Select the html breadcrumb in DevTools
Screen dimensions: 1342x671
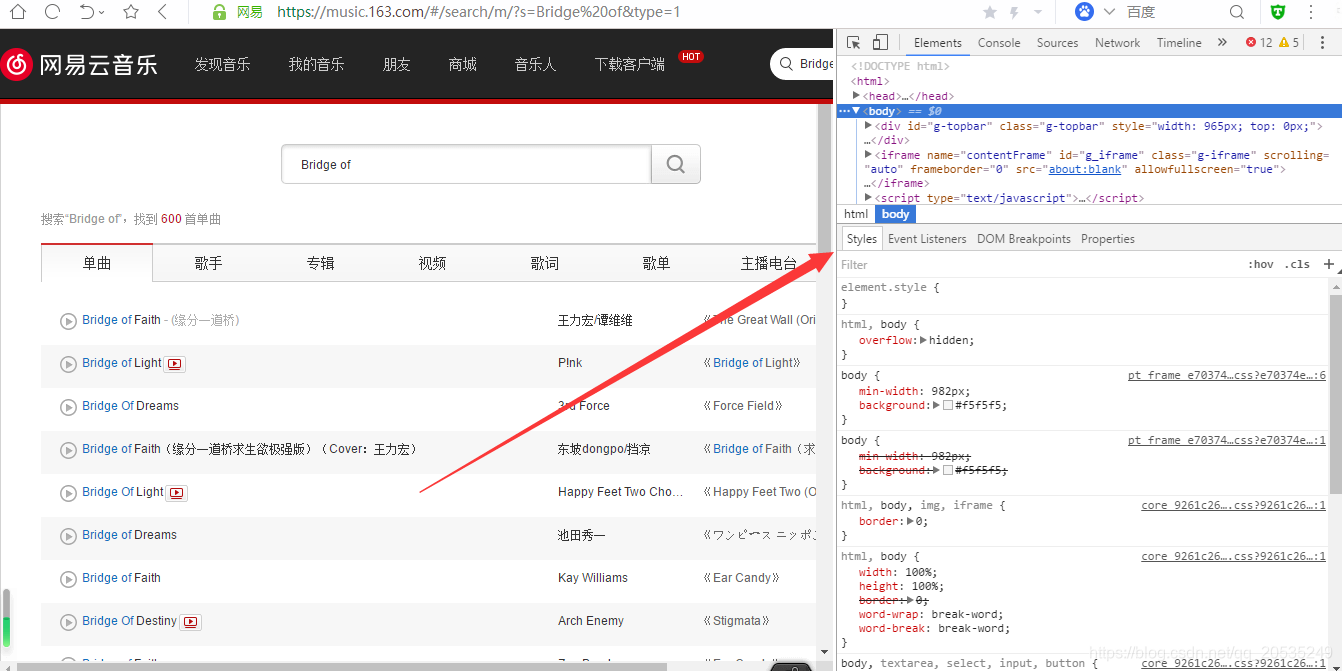click(x=856, y=214)
